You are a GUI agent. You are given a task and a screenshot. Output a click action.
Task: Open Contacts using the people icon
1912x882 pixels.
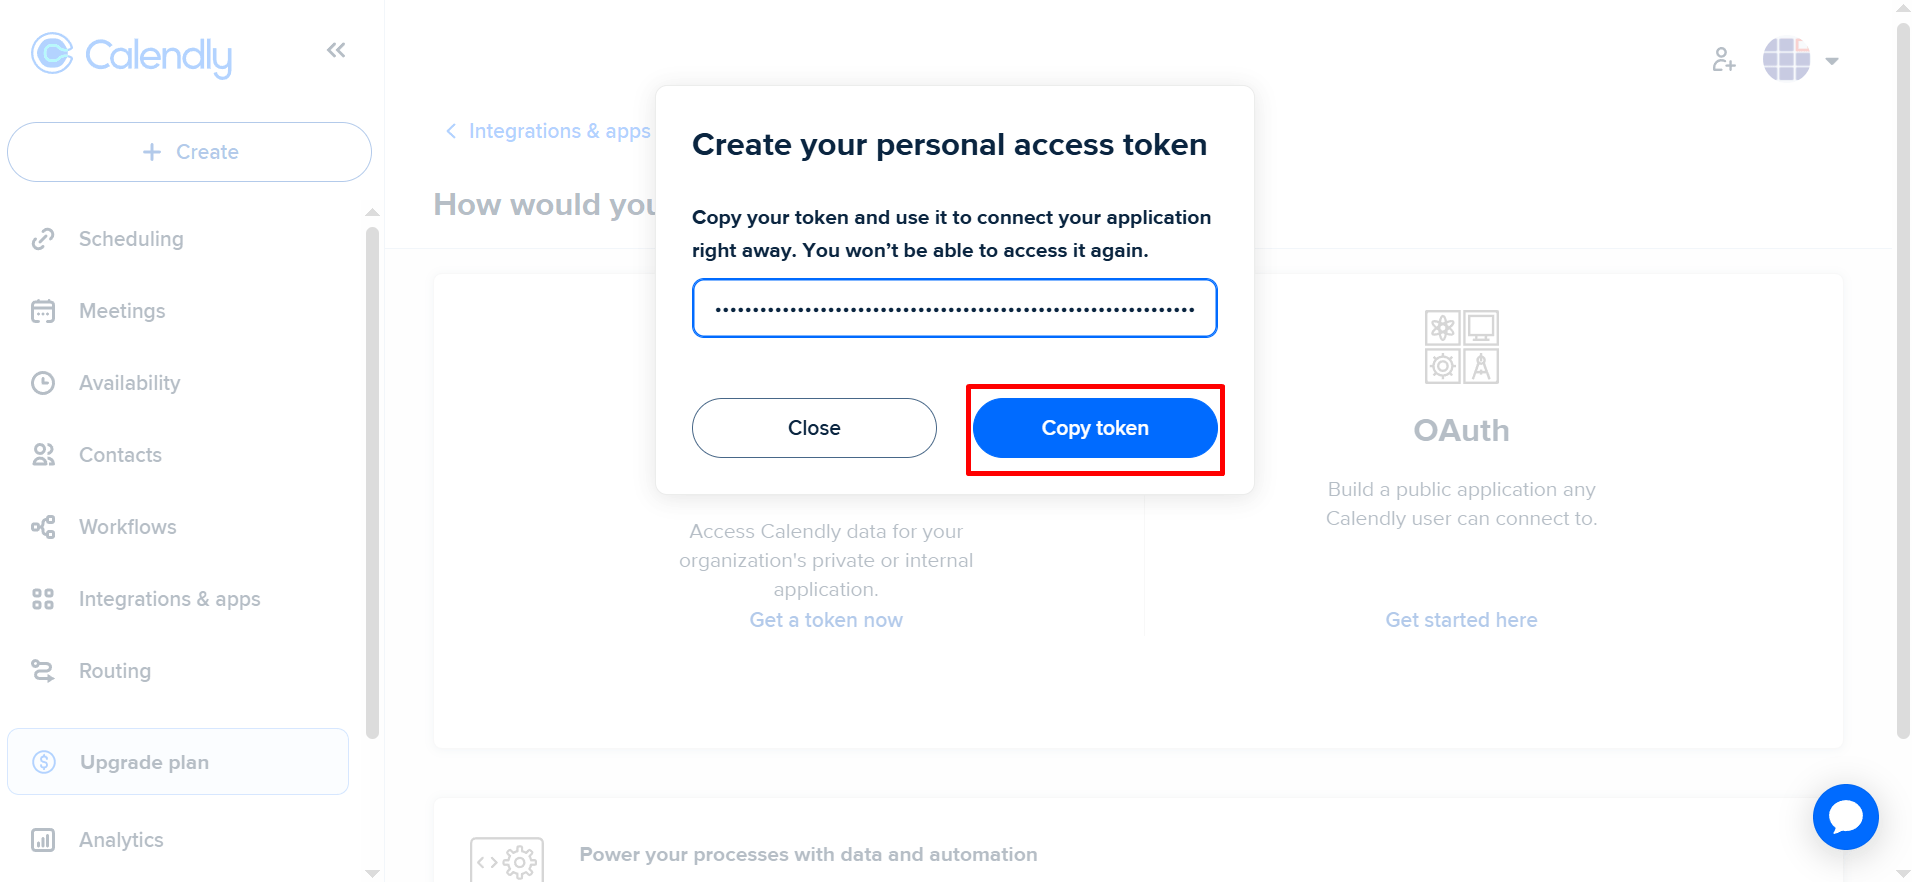pos(44,454)
